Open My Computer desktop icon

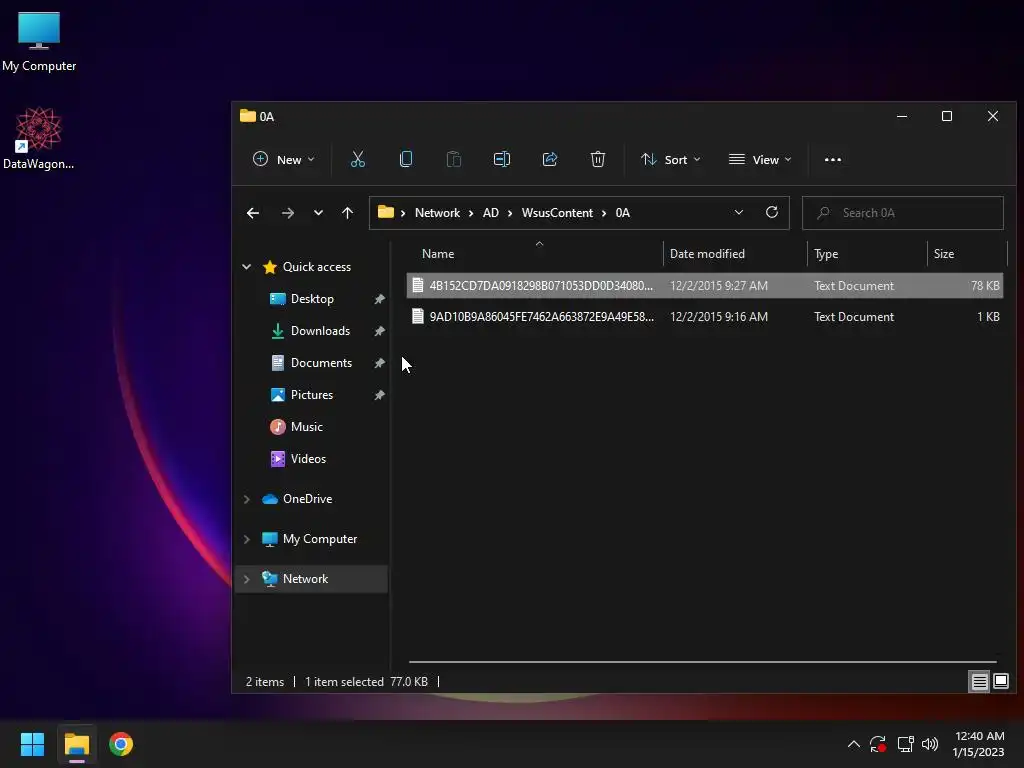pyautogui.click(x=39, y=42)
